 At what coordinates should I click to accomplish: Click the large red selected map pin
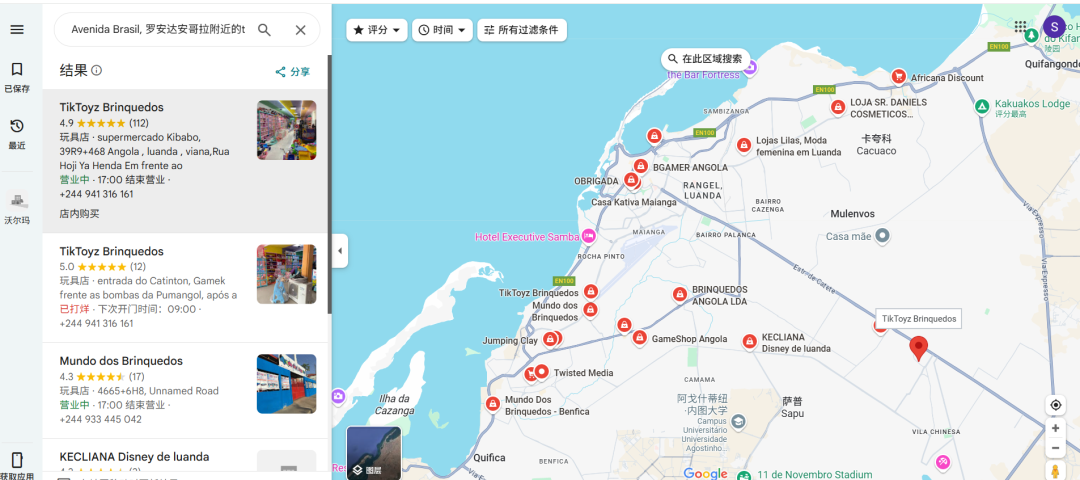click(x=918, y=348)
